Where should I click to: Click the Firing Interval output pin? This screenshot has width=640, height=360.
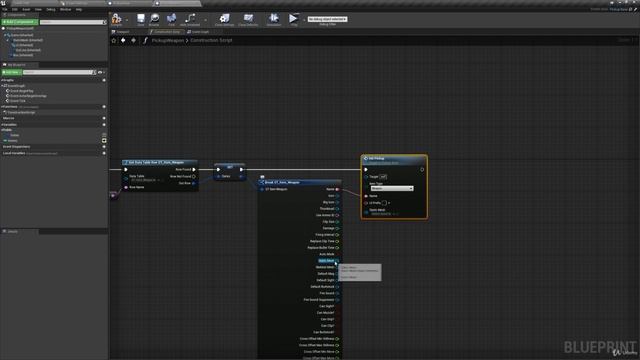pos(337,235)
